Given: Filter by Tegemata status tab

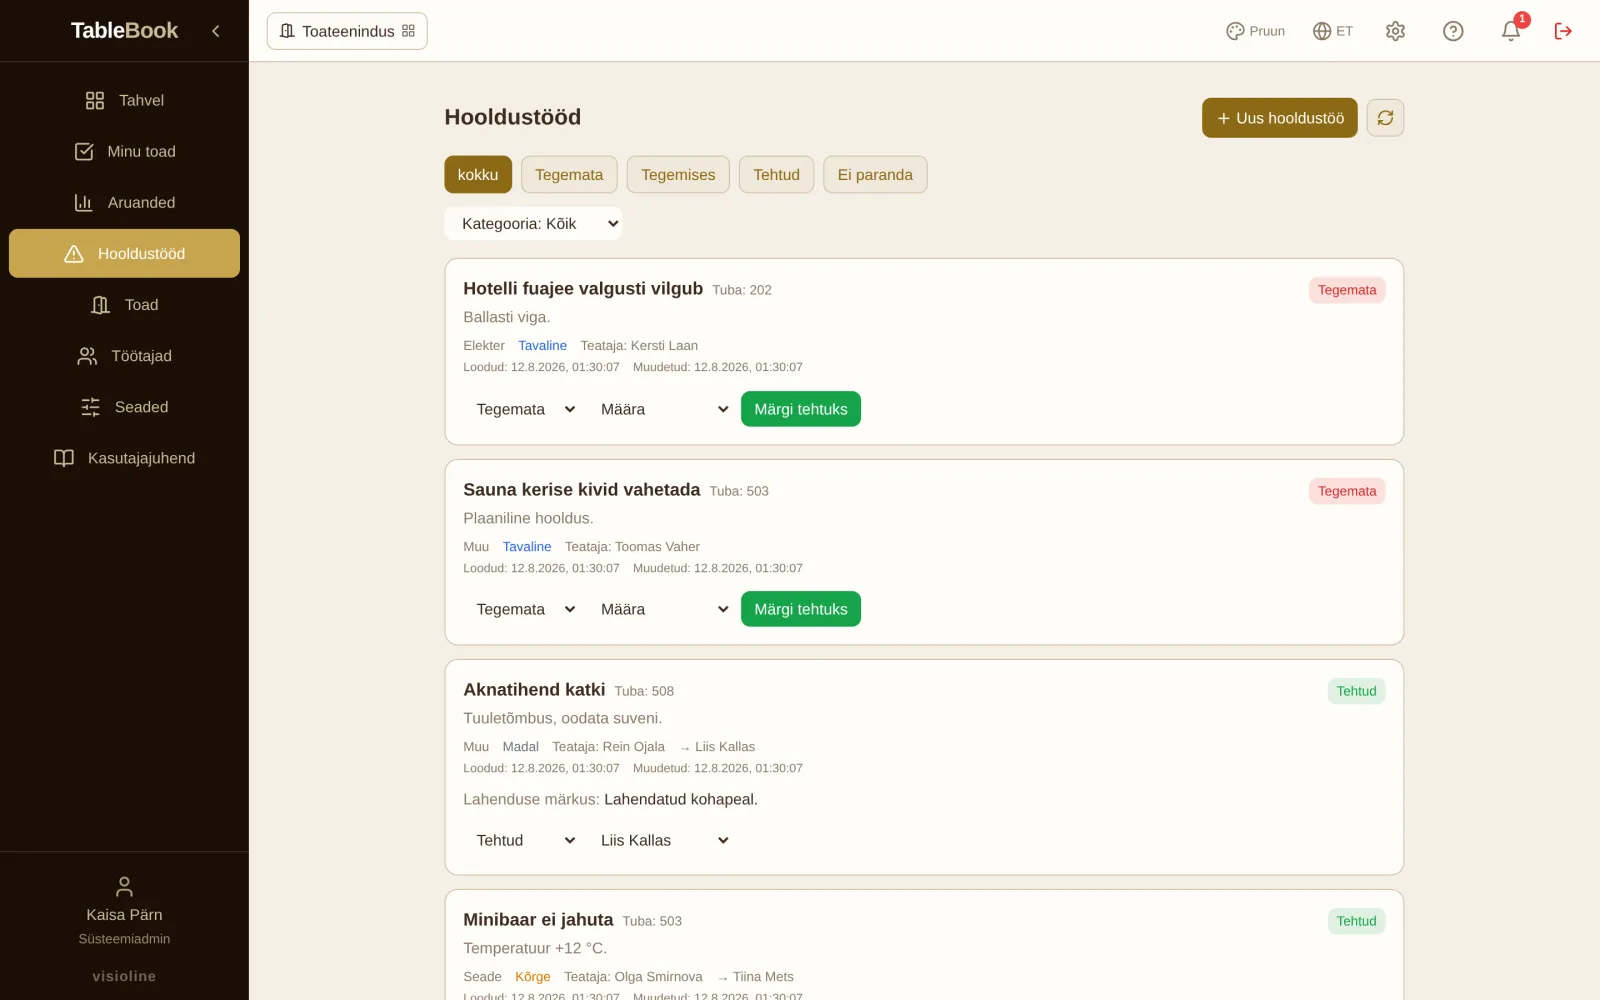Looking at the screenshot, I should click(x=569, y=175).
